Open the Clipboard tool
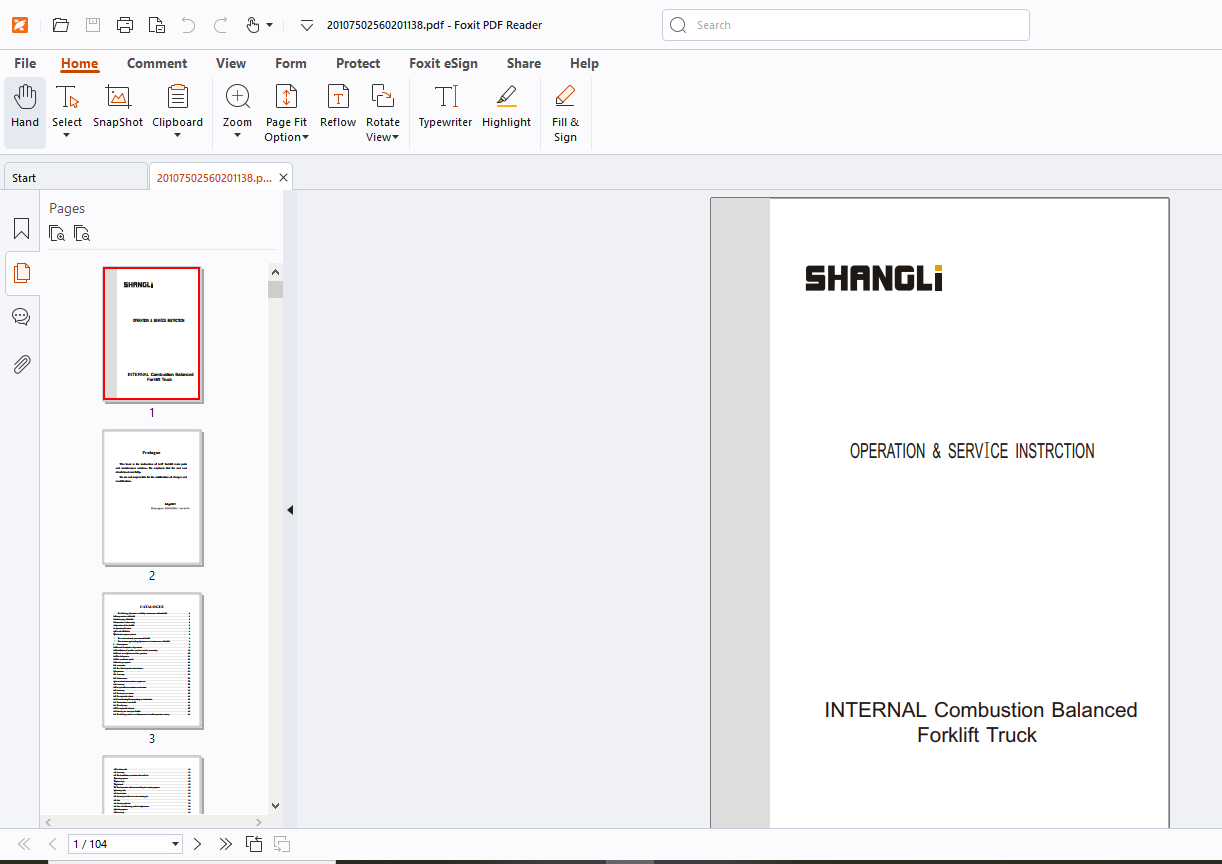Screen dimensions: 1222x864 click(x=177, y=97)
